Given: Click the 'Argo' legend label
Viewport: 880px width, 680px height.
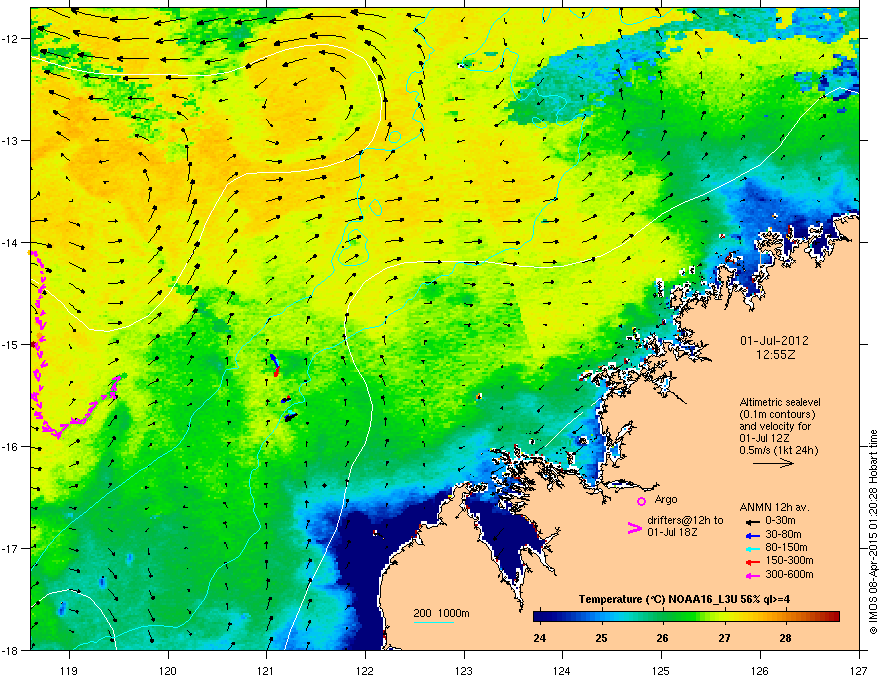Looking at the screenshot, I should [x=666, y=499].
